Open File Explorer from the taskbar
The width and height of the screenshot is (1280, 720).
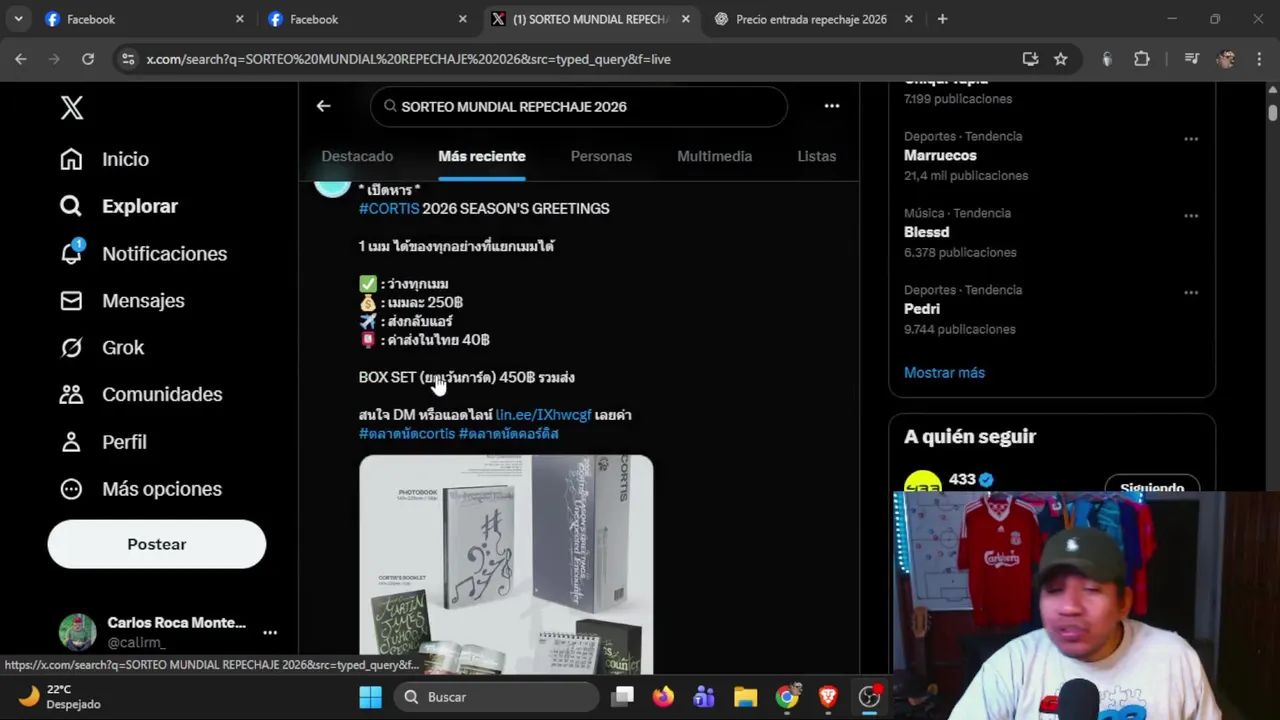click(x=745, y=697)
